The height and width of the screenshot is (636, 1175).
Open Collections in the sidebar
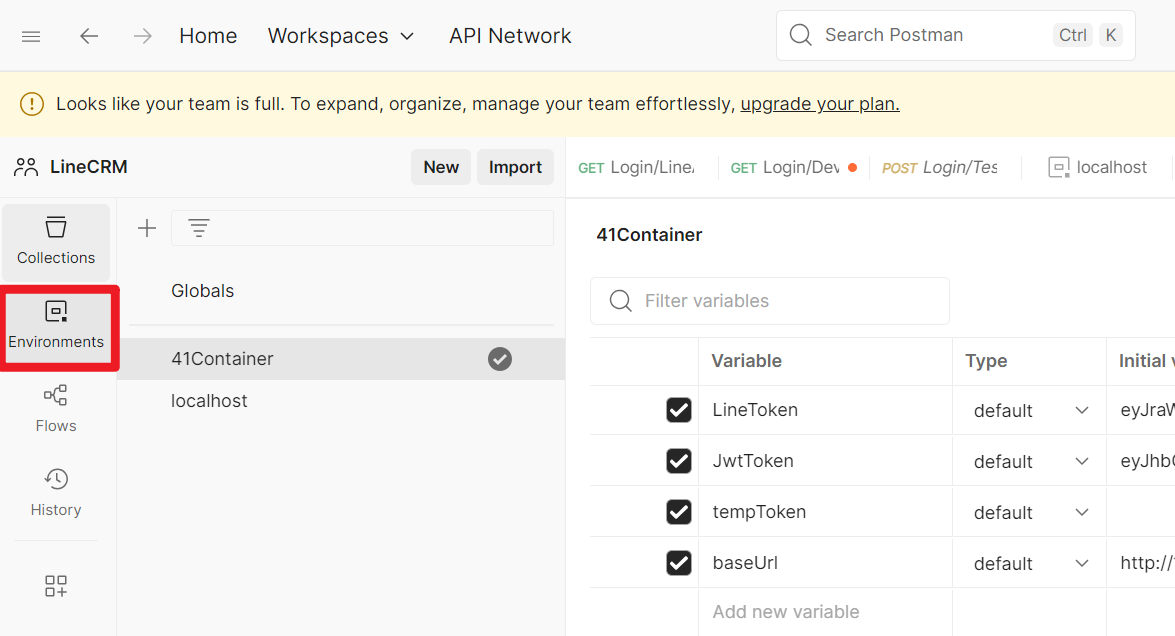56,242
